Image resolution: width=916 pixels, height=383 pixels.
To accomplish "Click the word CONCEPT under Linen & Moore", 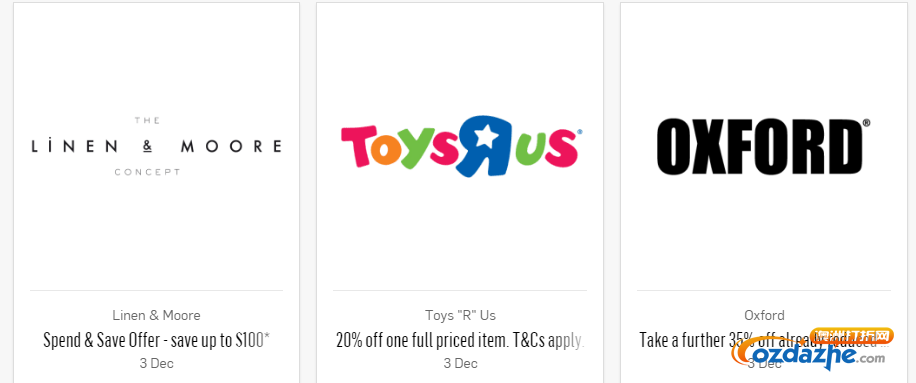I will (x=147, y=172).
